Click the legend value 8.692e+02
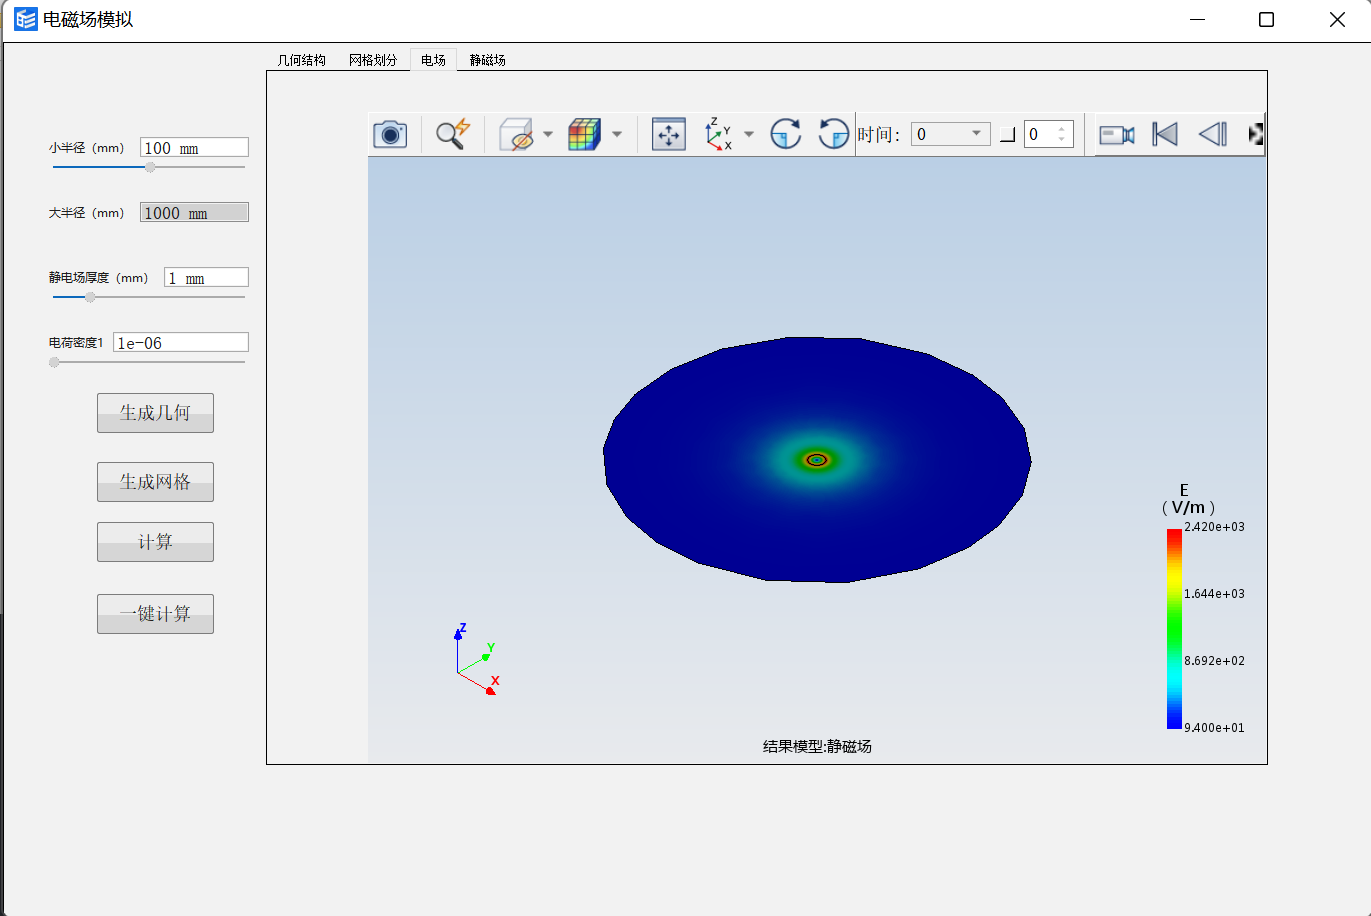This screenshot has width=1371, height=916. click(x=1214, y=660)
